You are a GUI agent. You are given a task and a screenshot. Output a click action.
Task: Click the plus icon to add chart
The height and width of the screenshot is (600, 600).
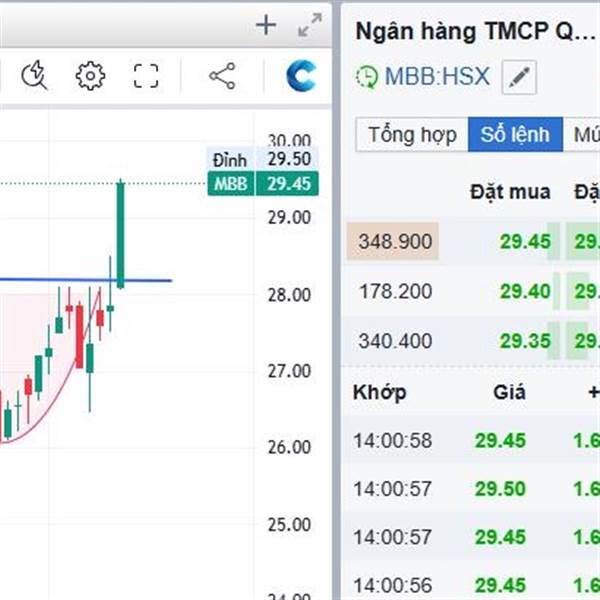pyautogui.click(x=266, y=25)
